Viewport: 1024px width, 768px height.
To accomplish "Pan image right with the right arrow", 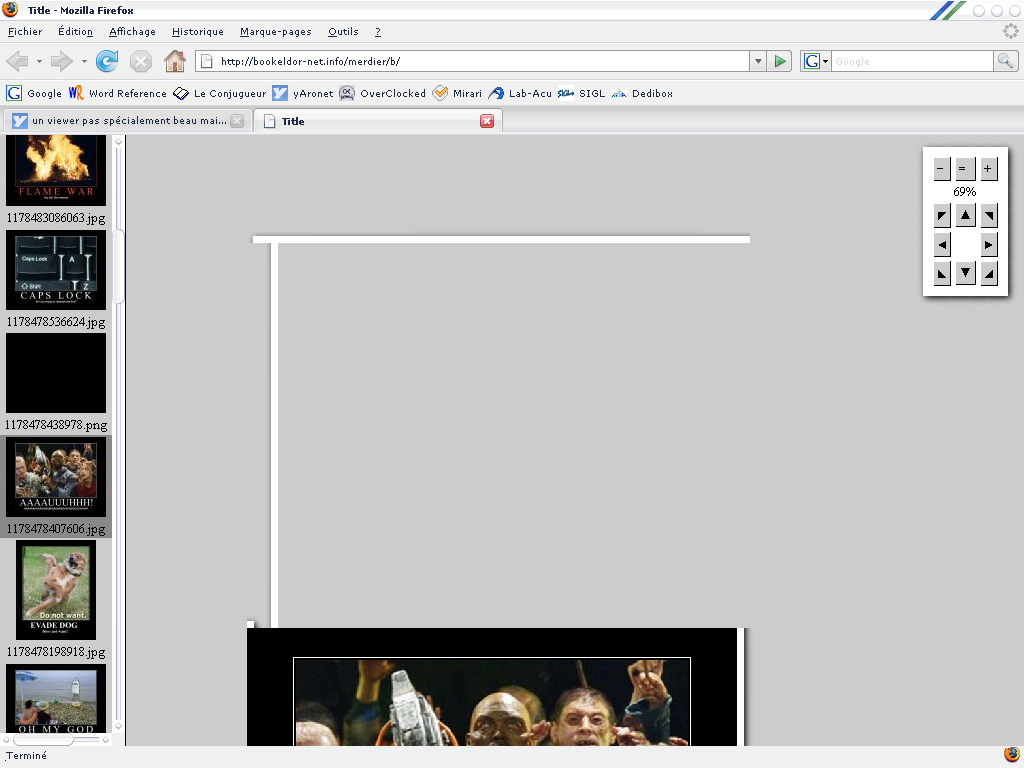I will (989, 245).
